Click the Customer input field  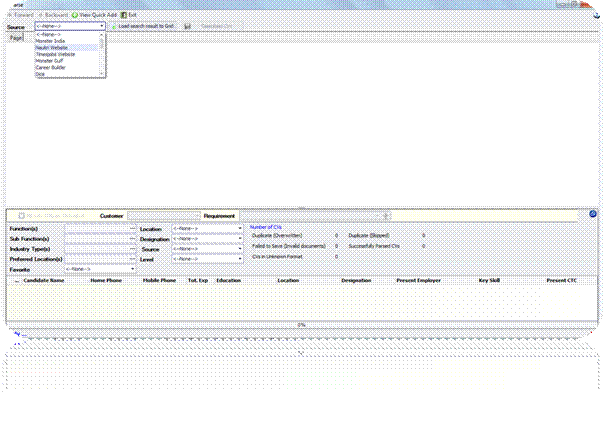click(164, 216)
